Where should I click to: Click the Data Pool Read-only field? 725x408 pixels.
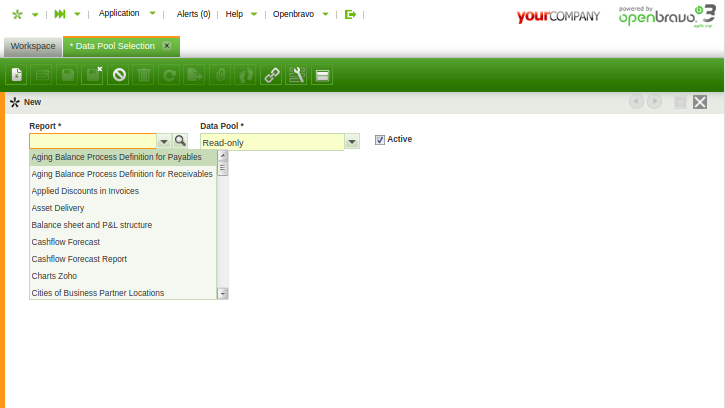point(272,142)
